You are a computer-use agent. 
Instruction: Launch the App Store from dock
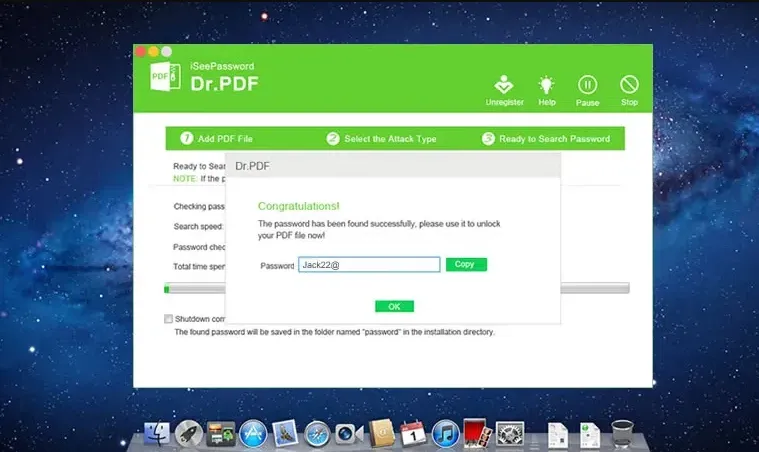253,433
